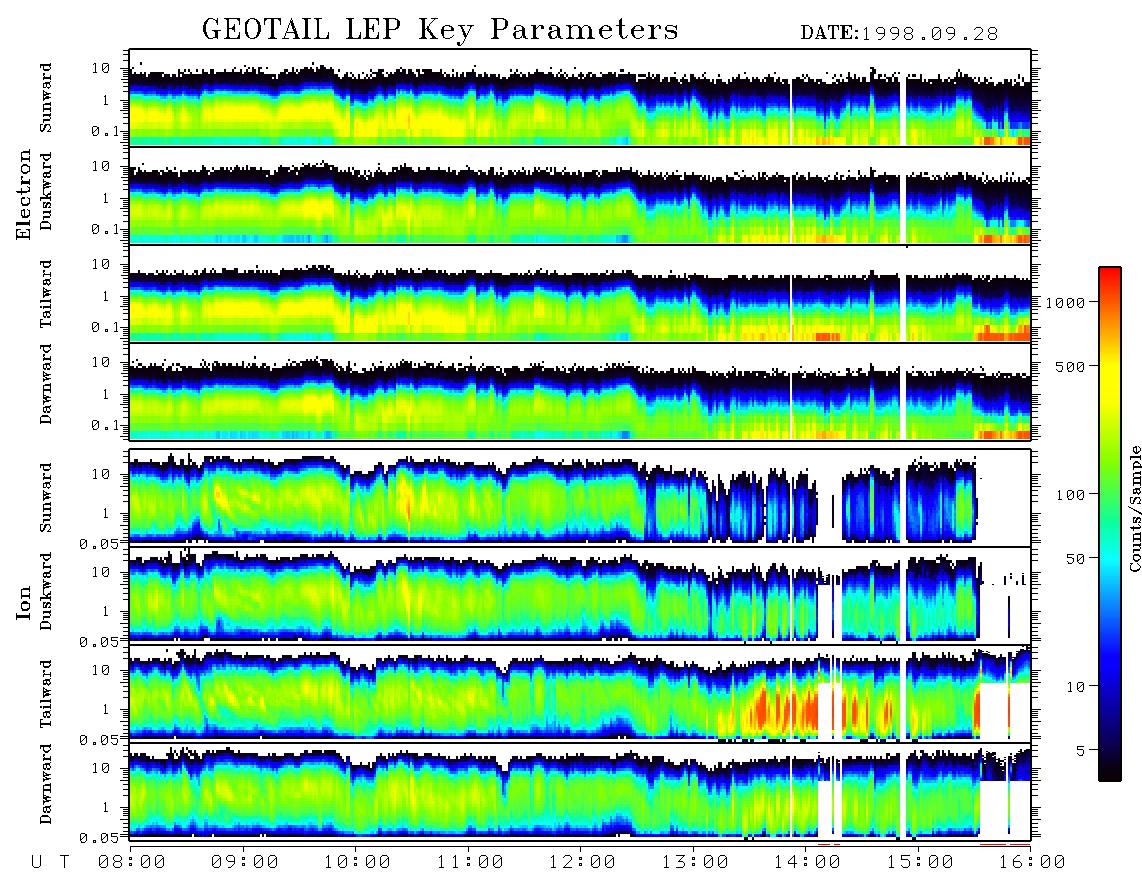Click the Ion Duskward panel label

[46, 591]
